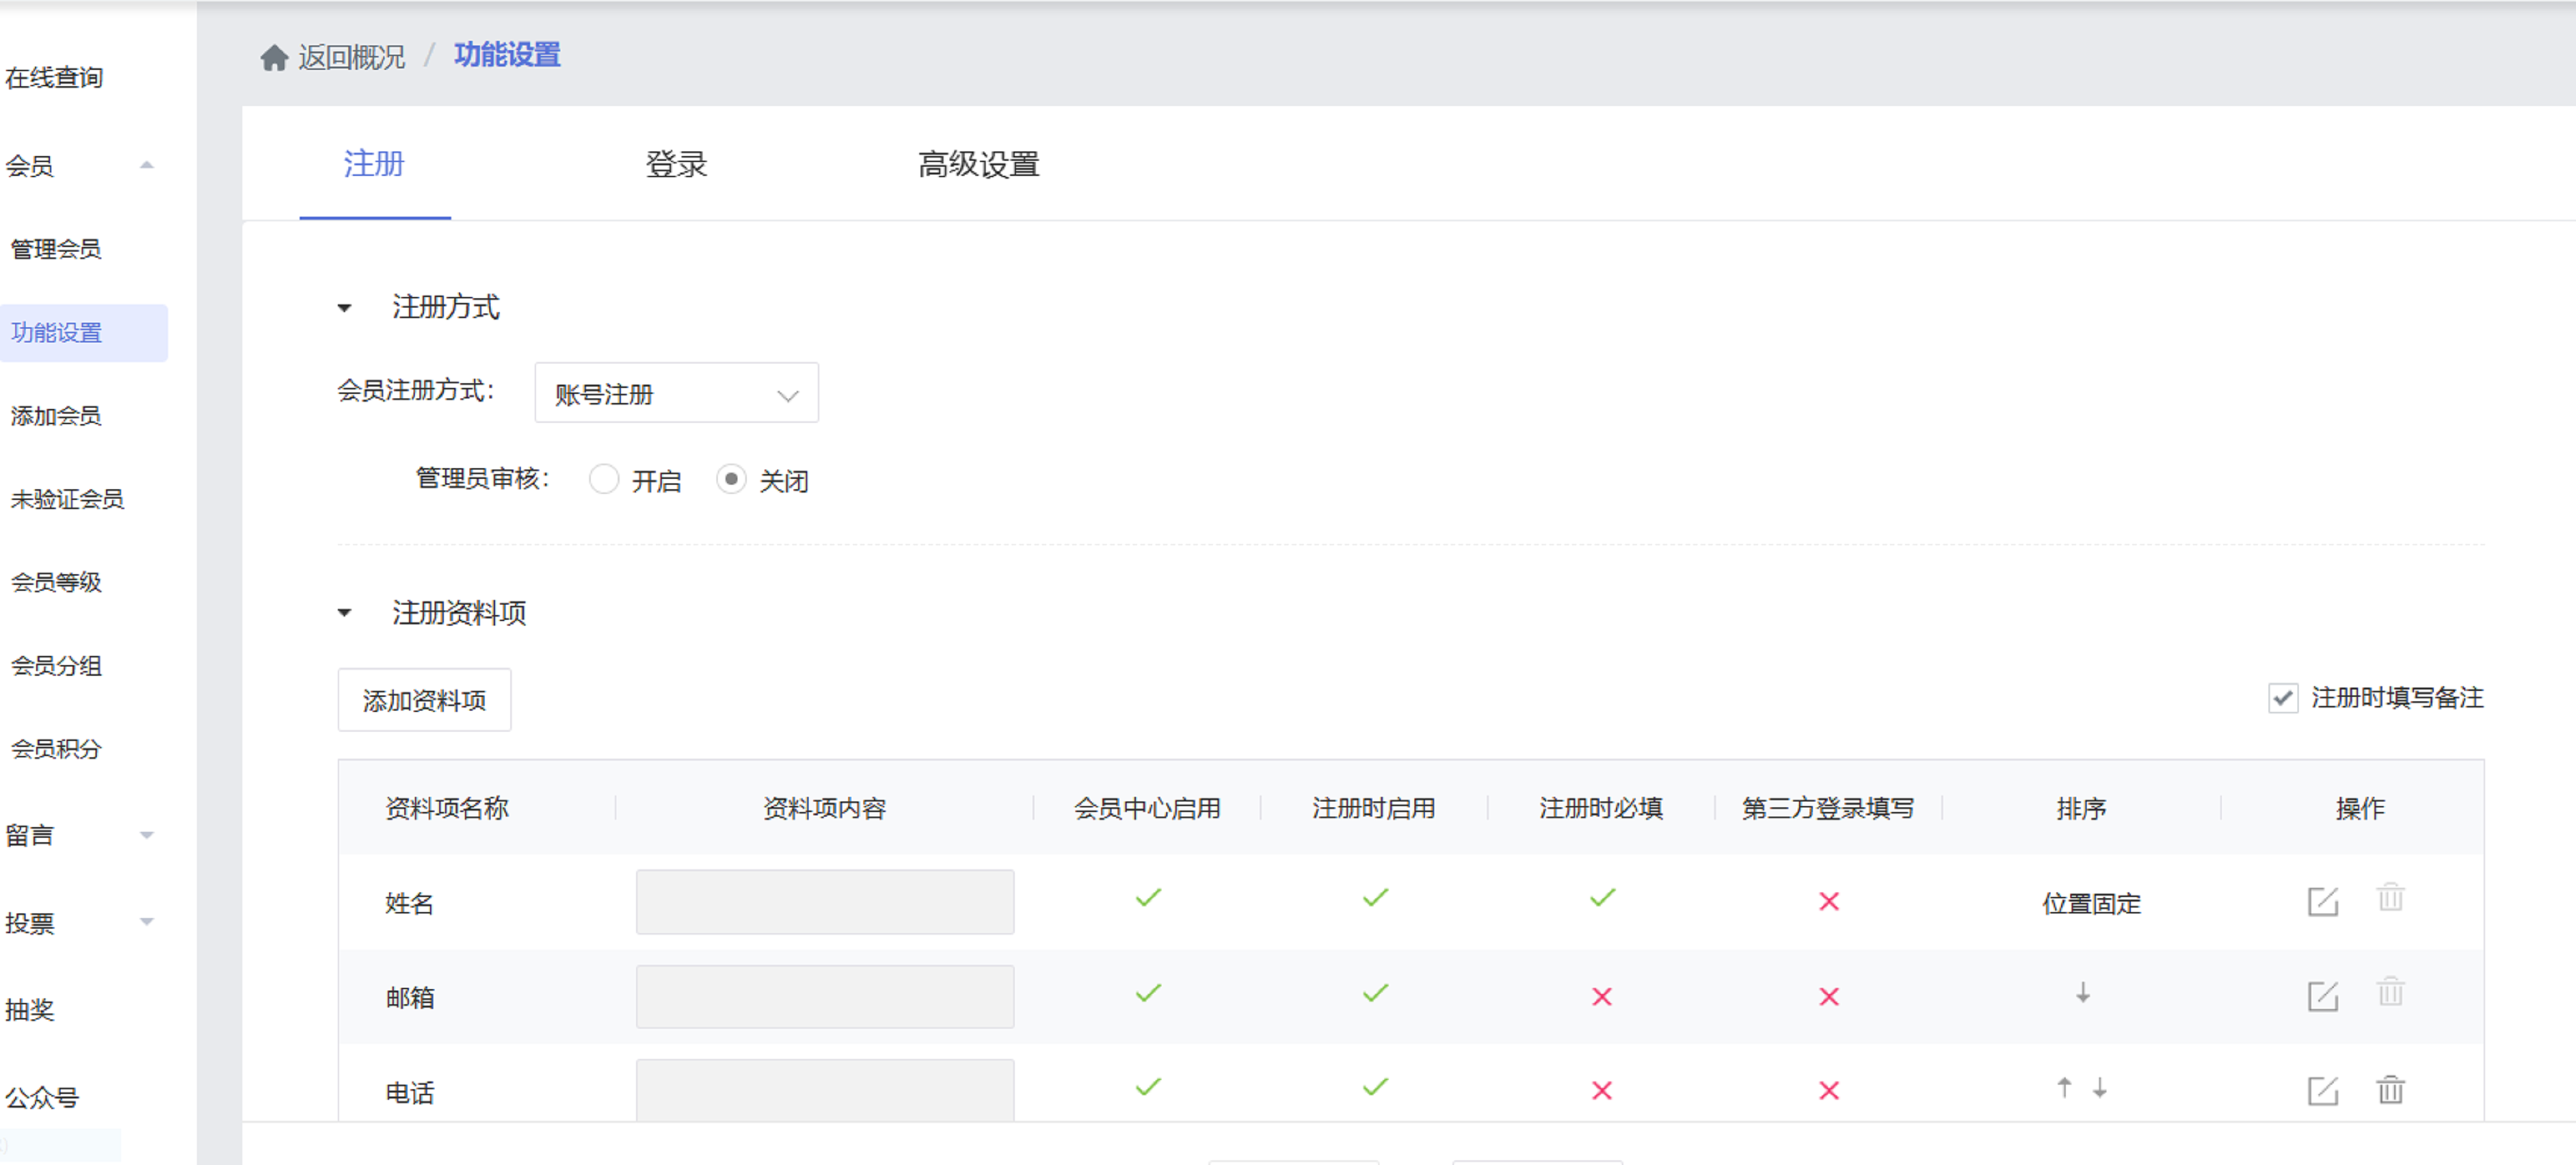Select 开启 radio for 管理员审核
This screenshot has height=1165, width=2576.
click(x=604, y=480)
